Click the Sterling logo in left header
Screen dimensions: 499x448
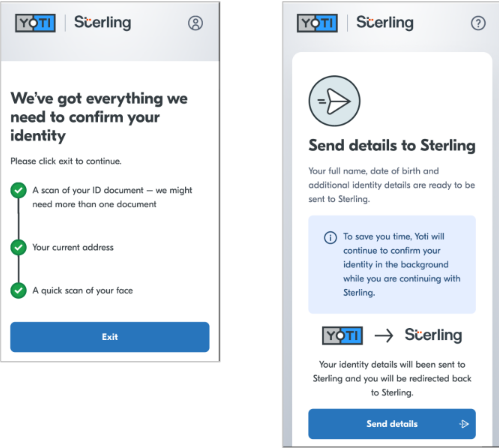tap(103, 23)
